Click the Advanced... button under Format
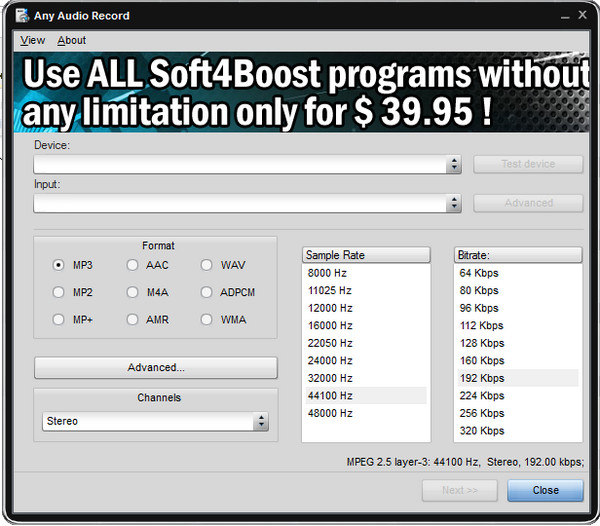This screenshot has height=526, width=600. pos(156,368)
